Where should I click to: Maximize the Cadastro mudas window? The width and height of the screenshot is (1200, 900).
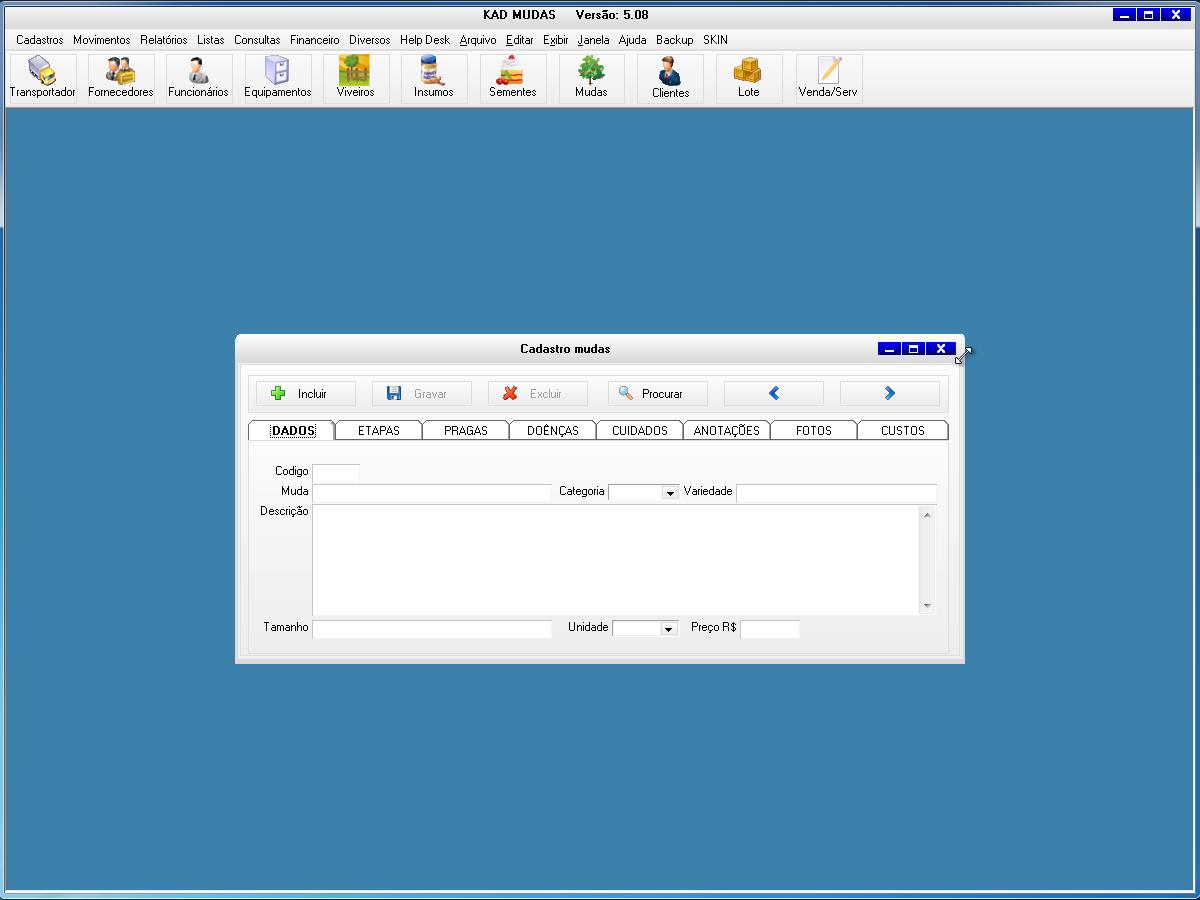click(x=914, y=349)
